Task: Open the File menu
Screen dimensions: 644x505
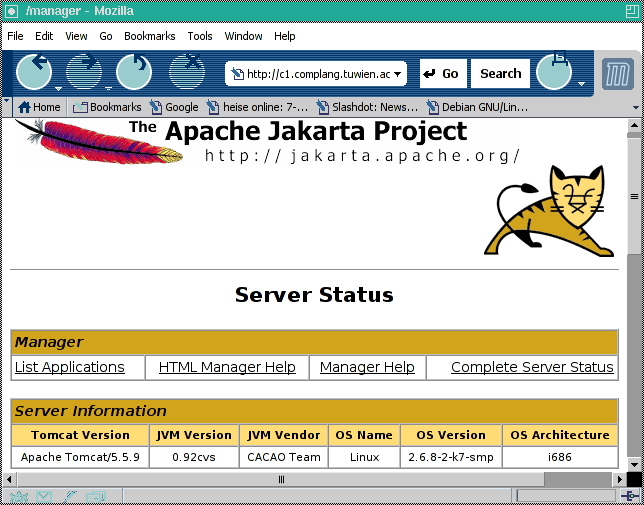Action: pyautogui.click(x=15, y=36)
